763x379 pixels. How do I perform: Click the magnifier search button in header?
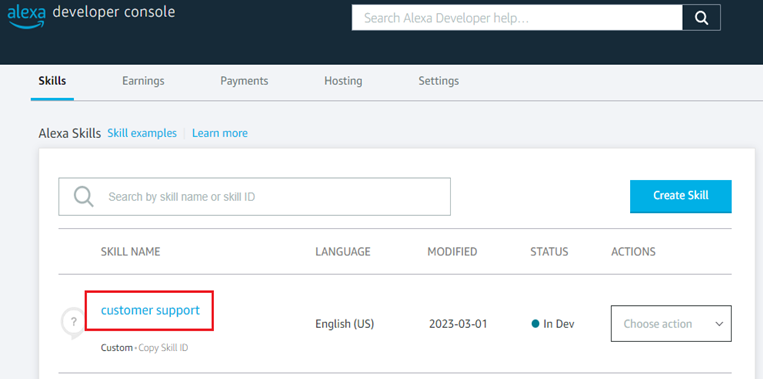tap(701, 18)
